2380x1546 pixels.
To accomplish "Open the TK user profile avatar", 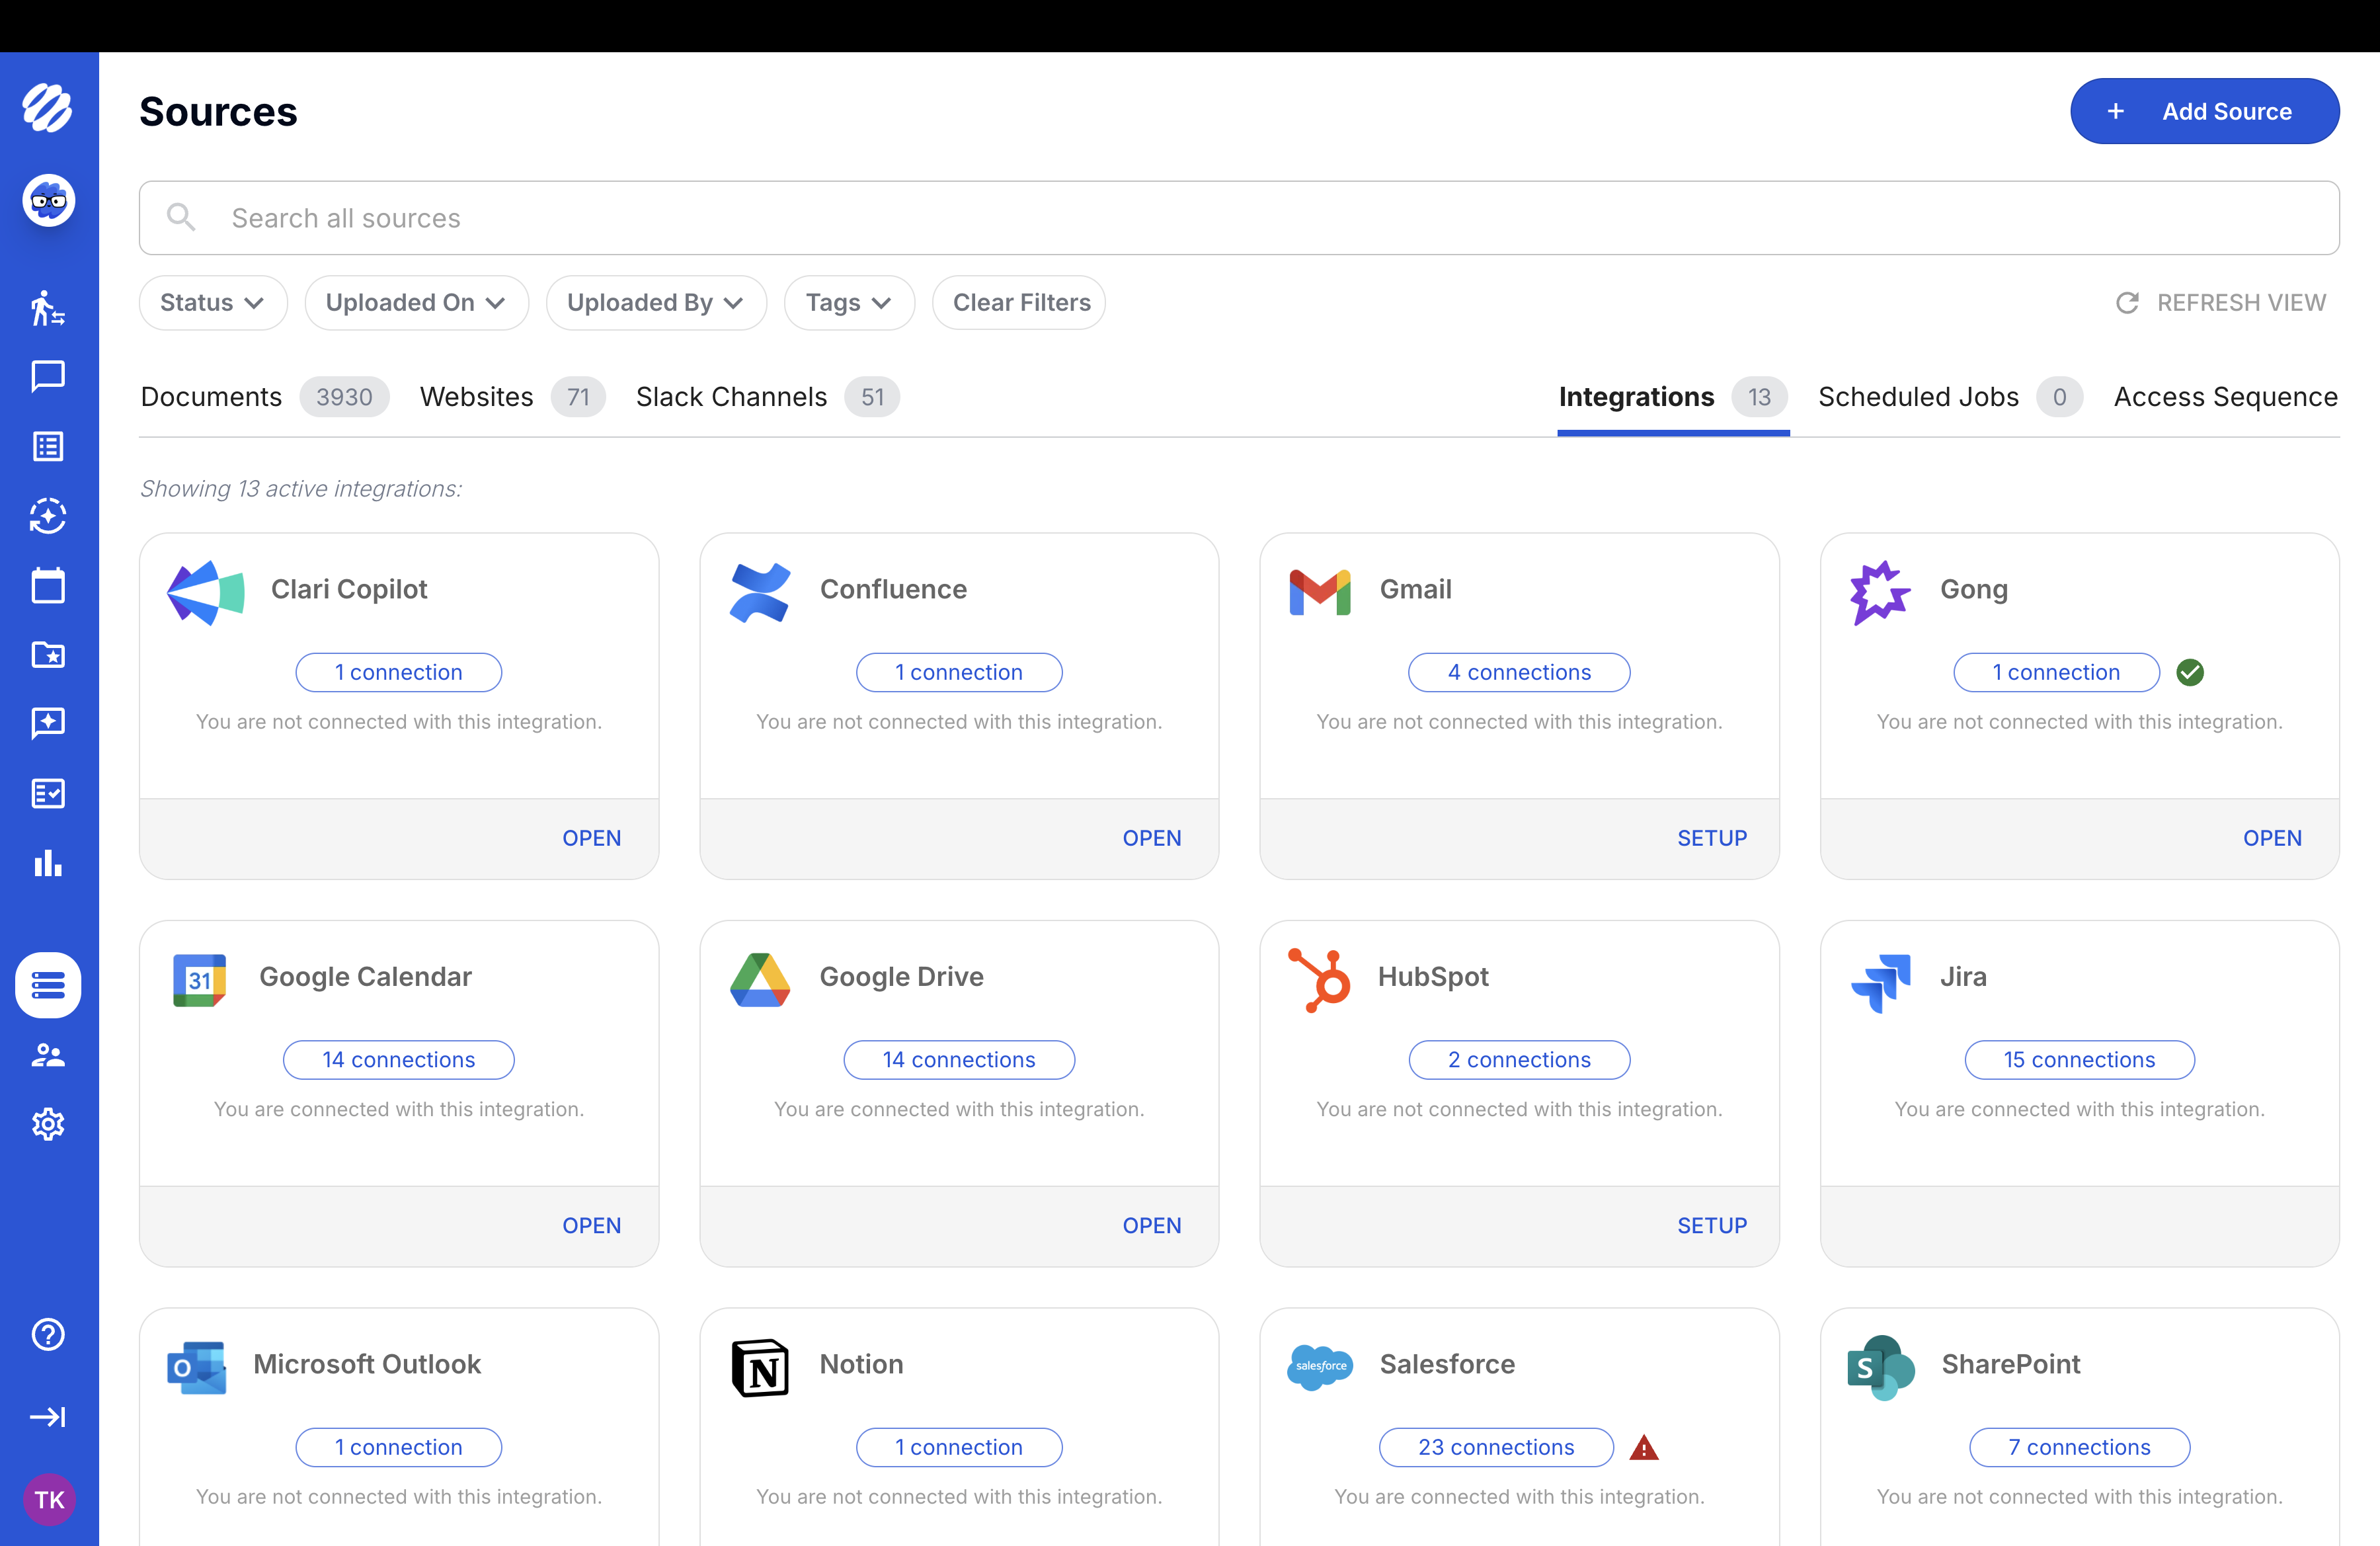I will click(x=49, y=1499).
